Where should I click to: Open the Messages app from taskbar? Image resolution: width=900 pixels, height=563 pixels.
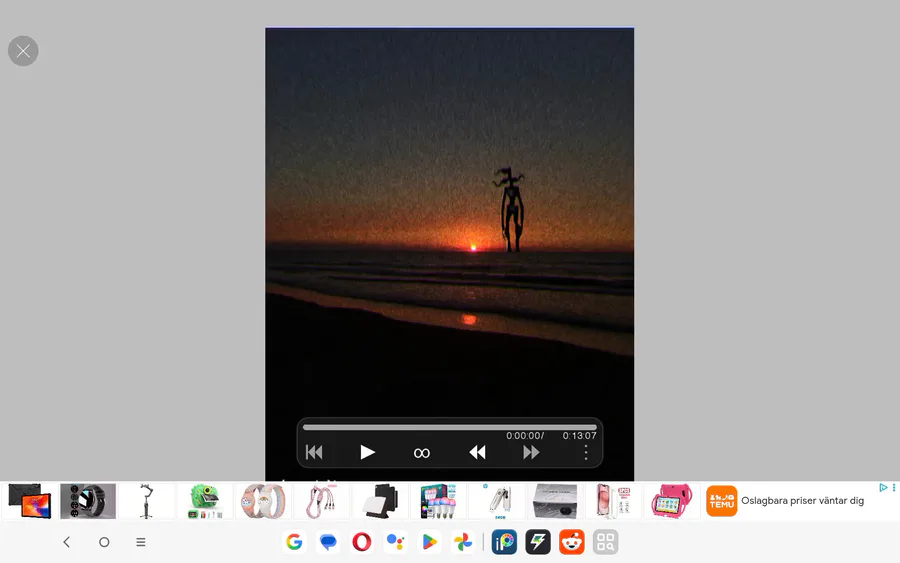[x=328, y=542]
